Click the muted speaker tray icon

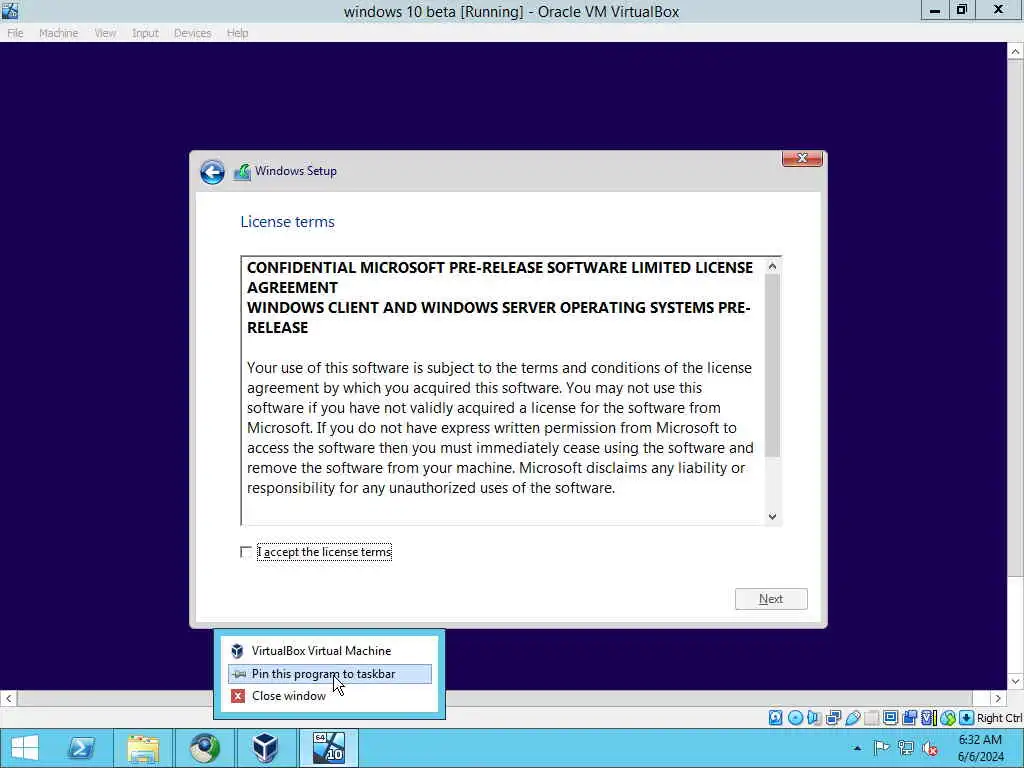click(931, 748)
